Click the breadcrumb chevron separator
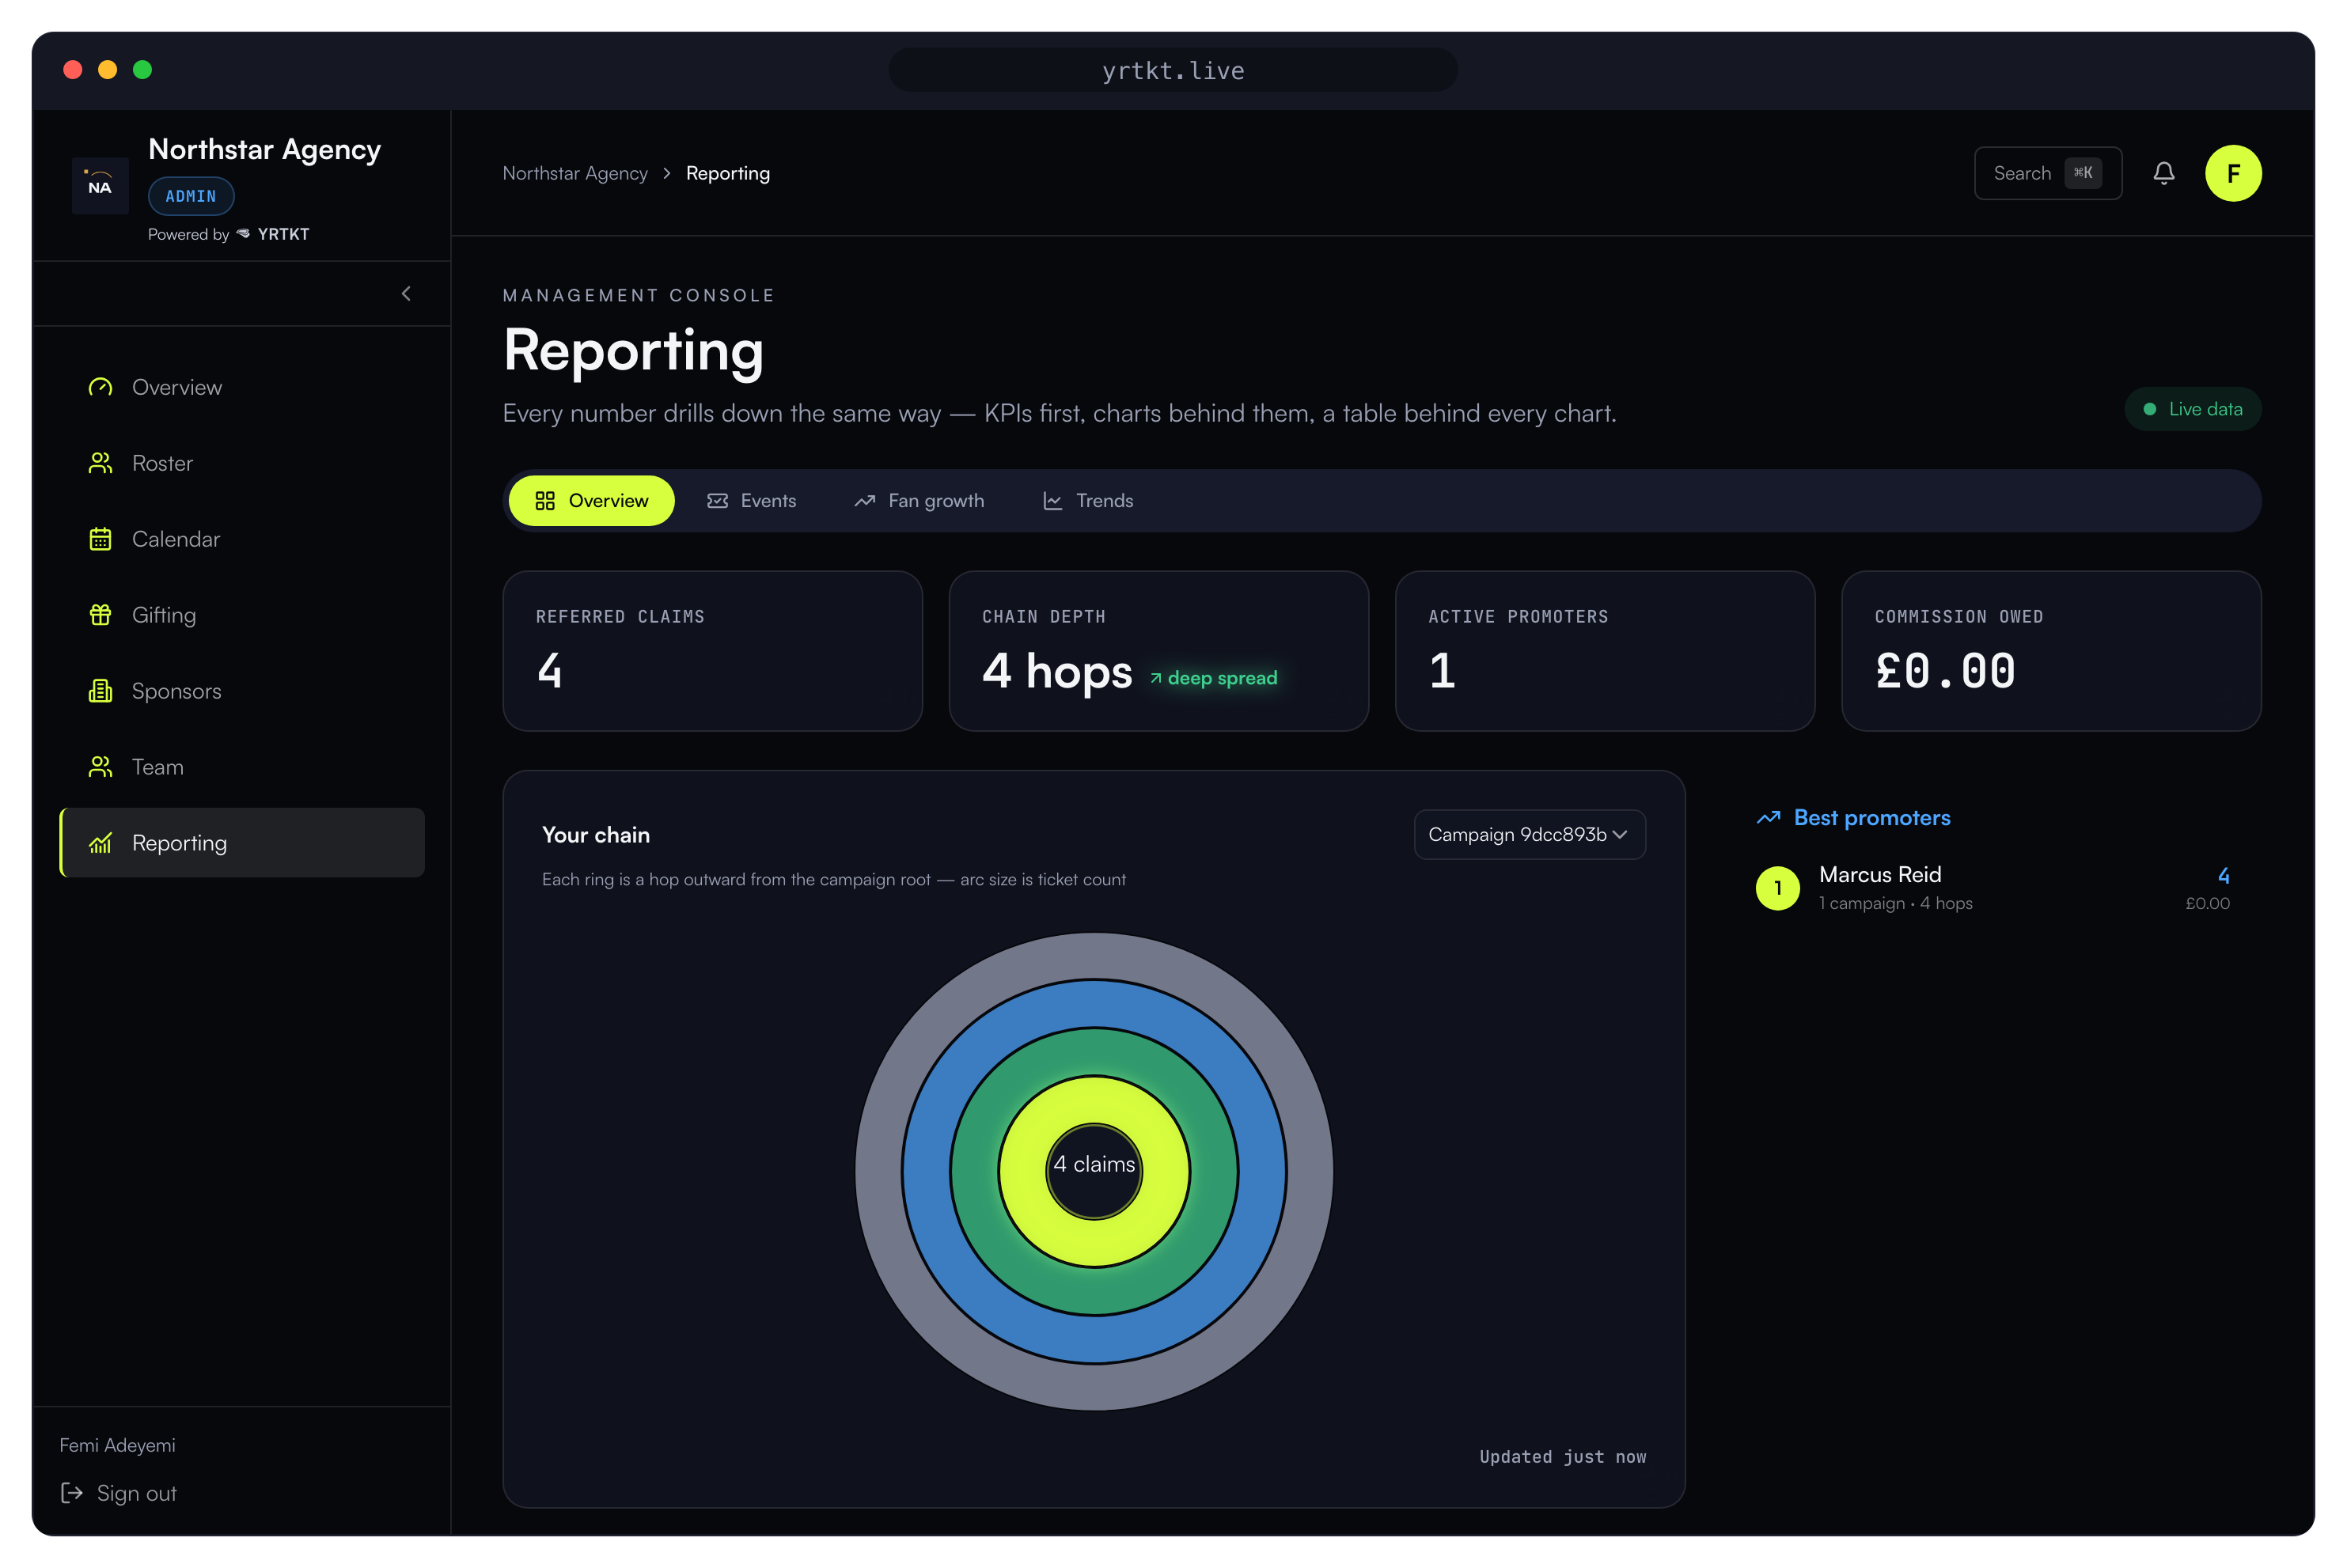 (667, 173)
